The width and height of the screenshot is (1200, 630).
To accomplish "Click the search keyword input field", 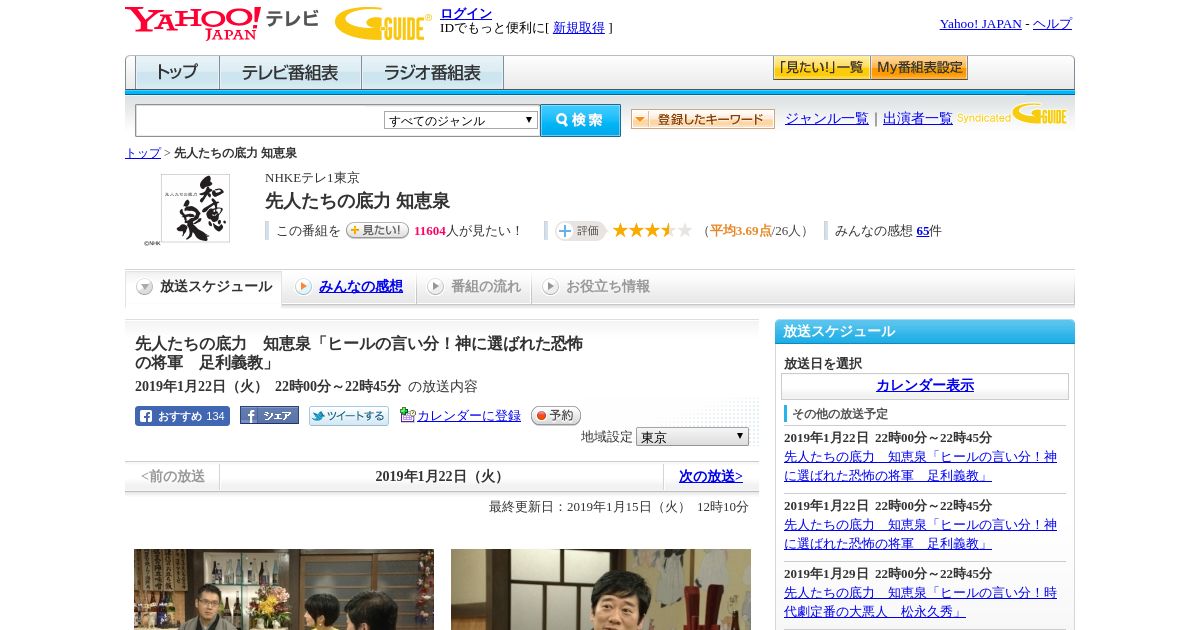I will tap(259, 120).
